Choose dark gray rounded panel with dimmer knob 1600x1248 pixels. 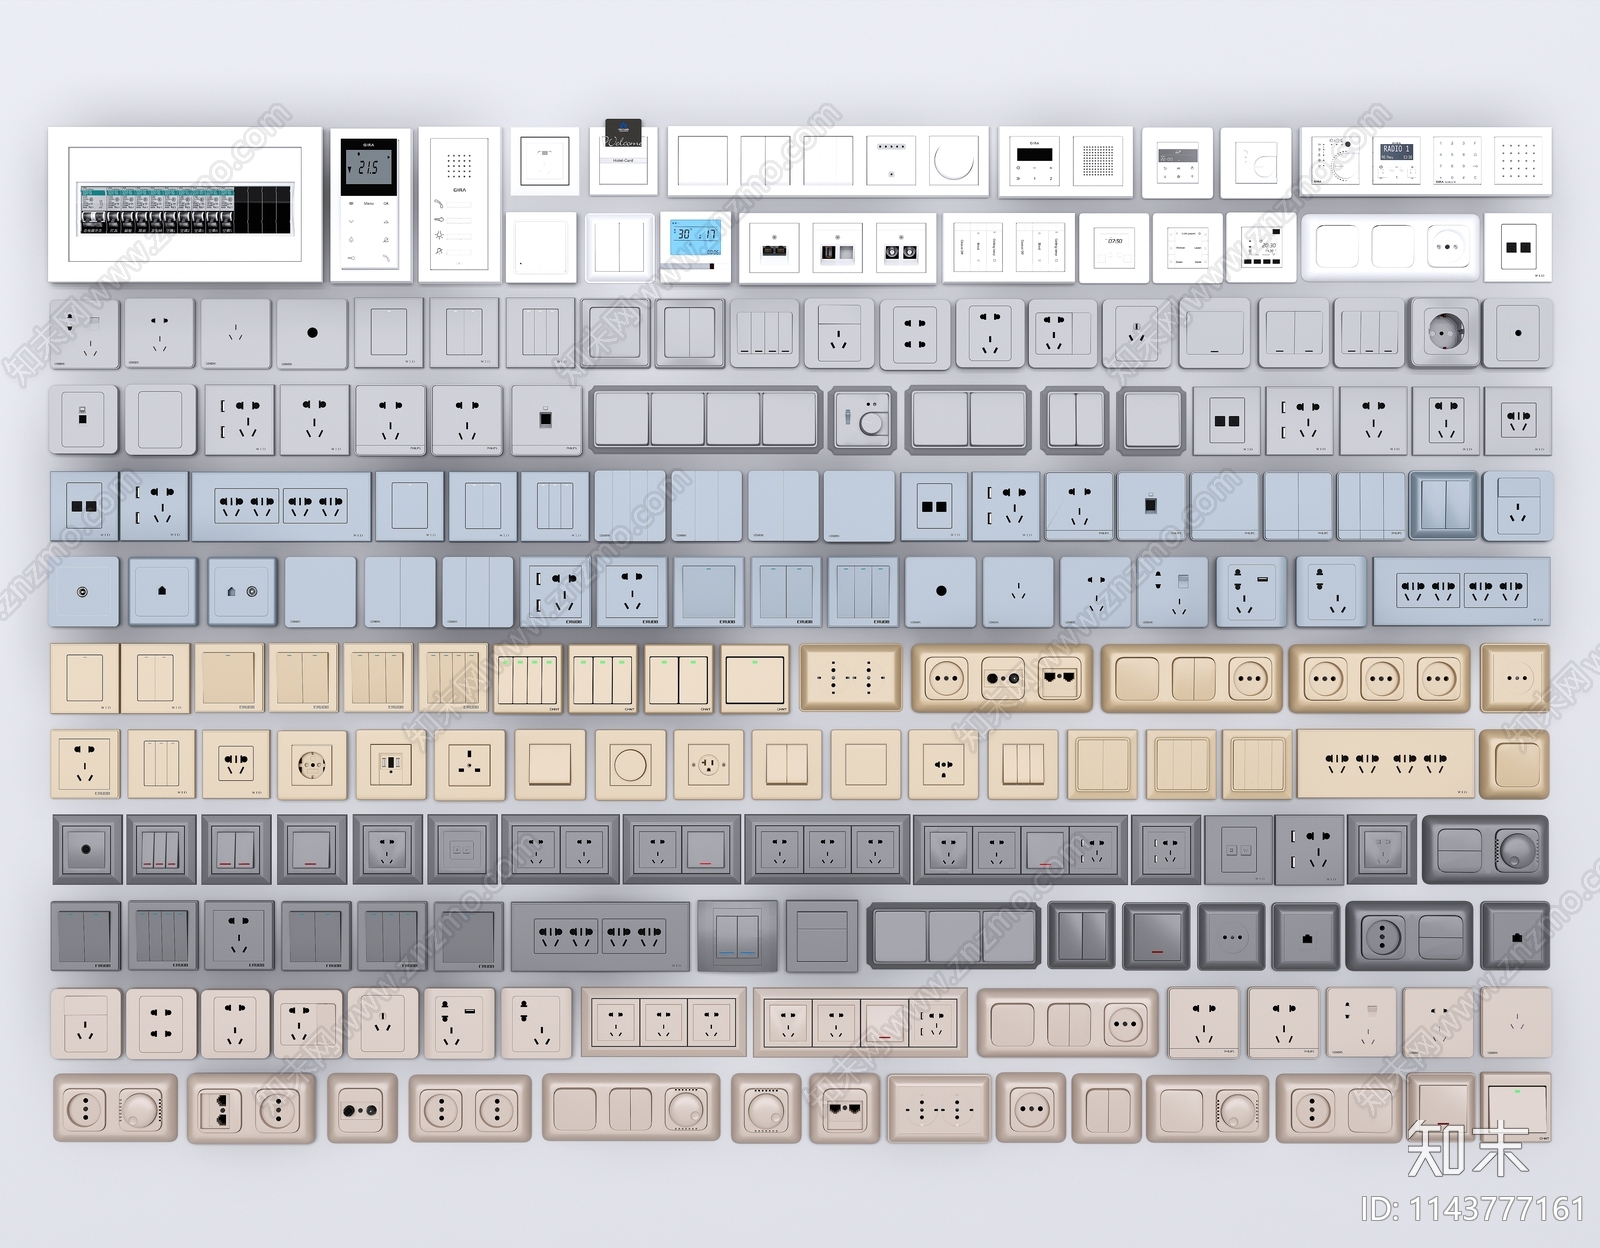1485,850
